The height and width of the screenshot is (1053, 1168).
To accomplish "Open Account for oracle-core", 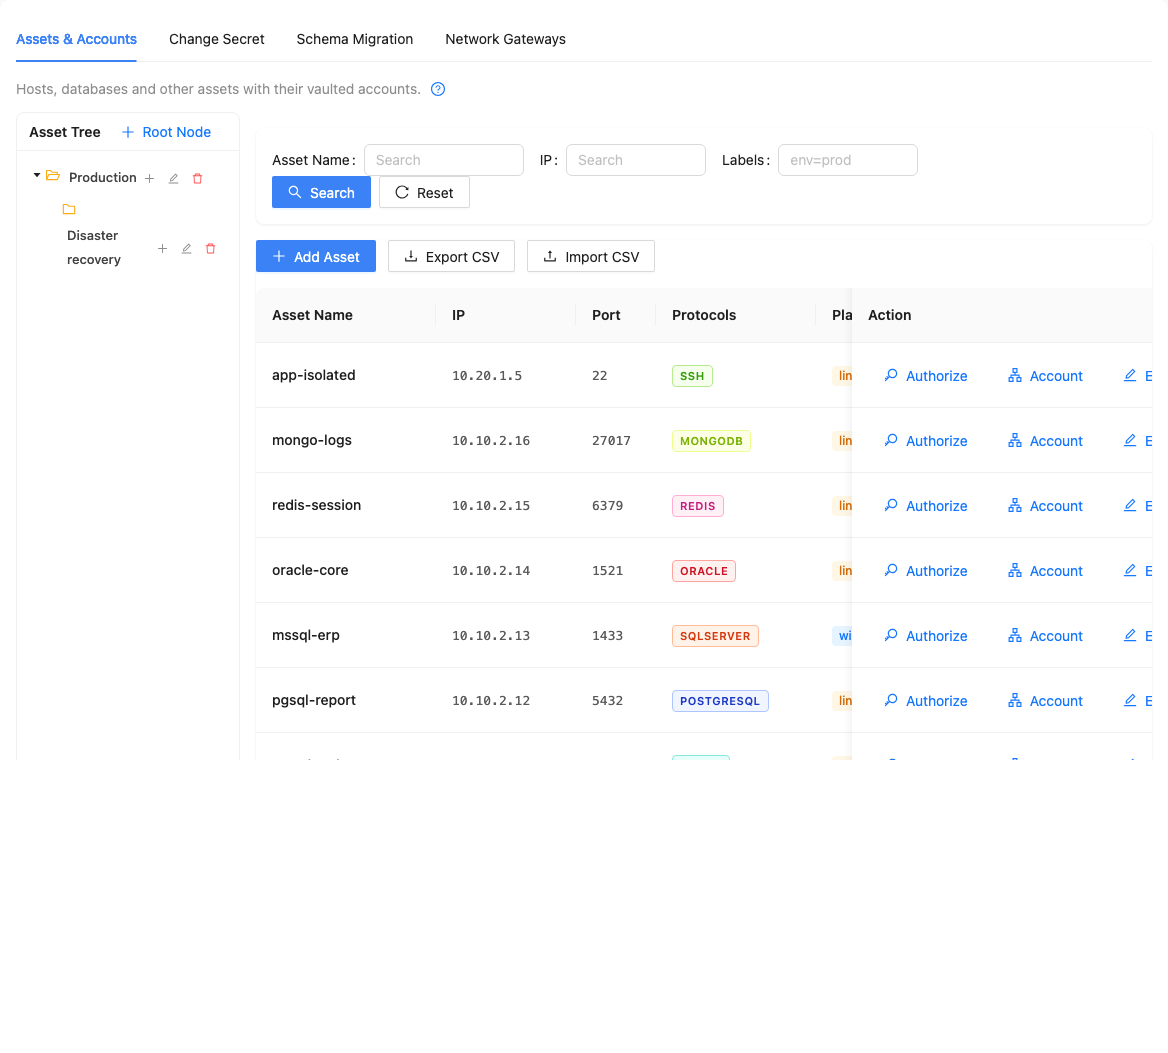I will [x=1045, y=570].
